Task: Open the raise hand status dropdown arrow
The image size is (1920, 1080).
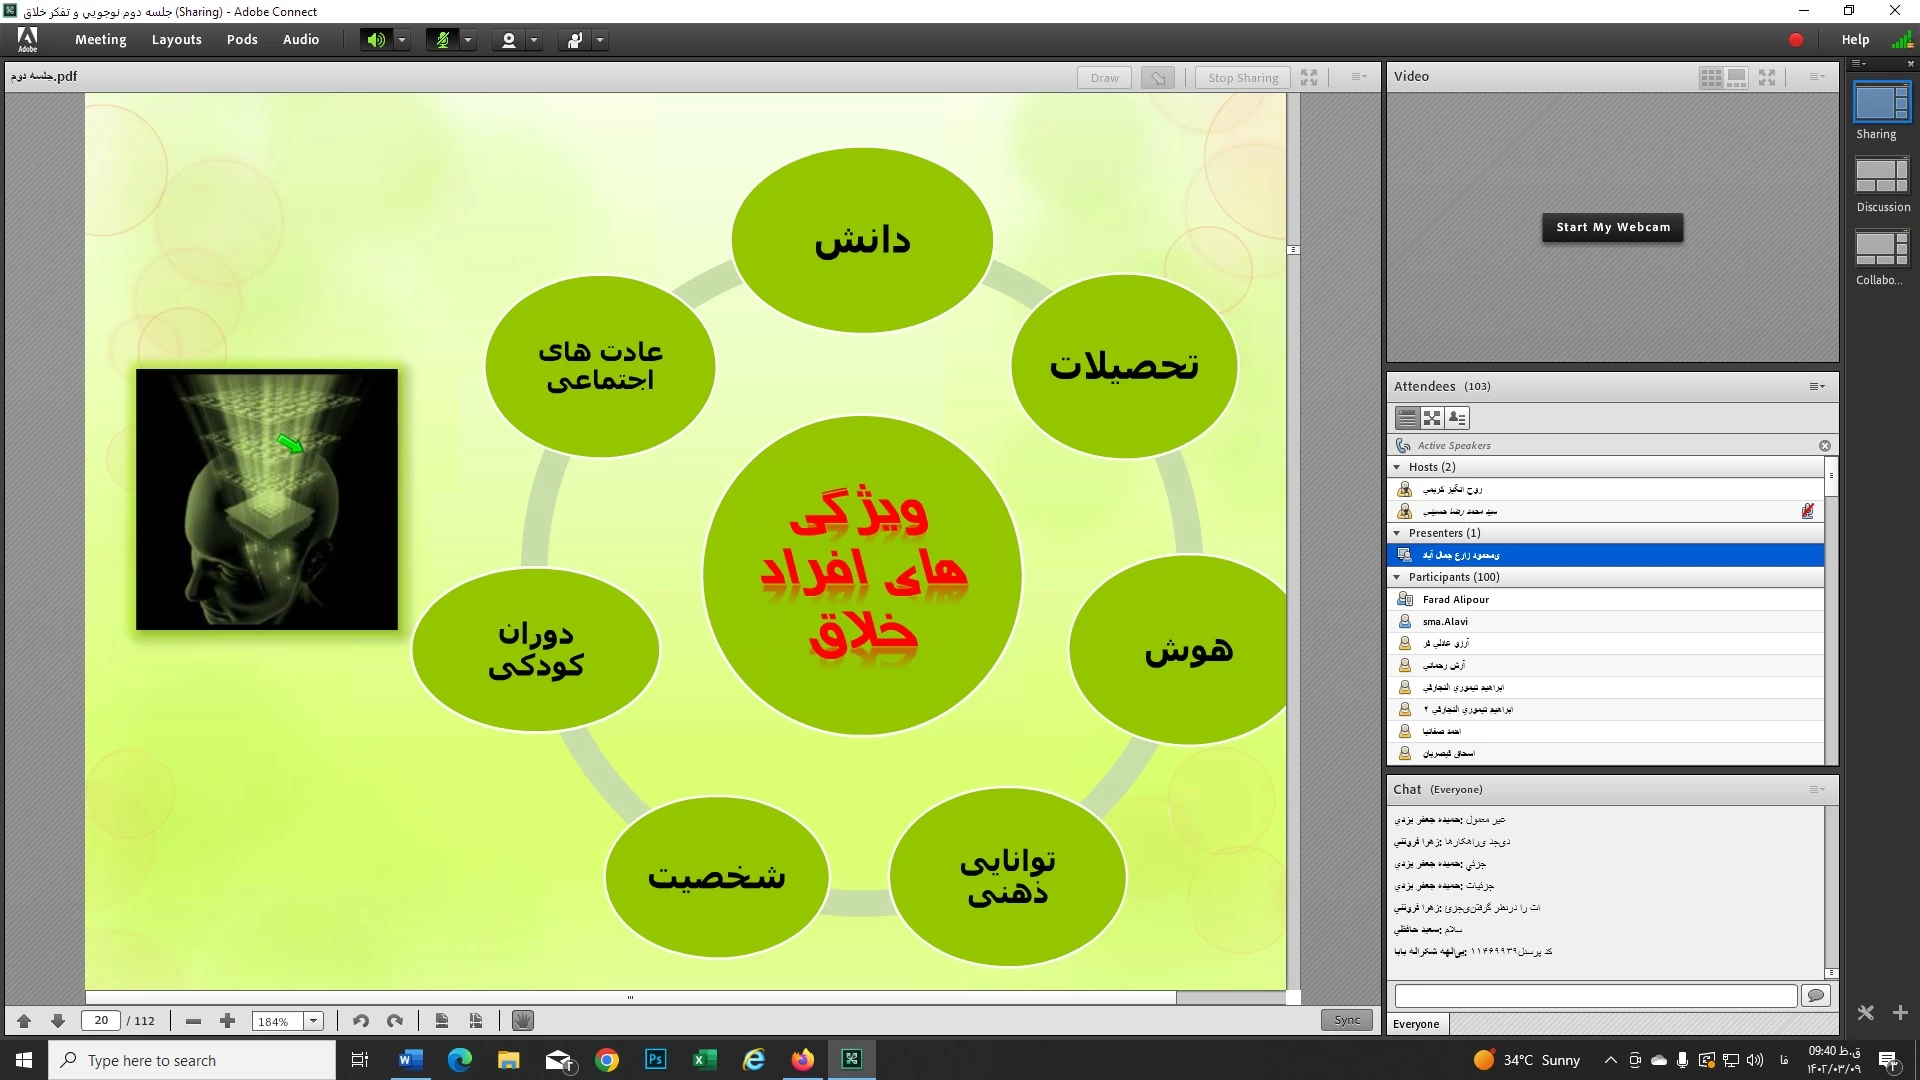Action: coord(600,40)
